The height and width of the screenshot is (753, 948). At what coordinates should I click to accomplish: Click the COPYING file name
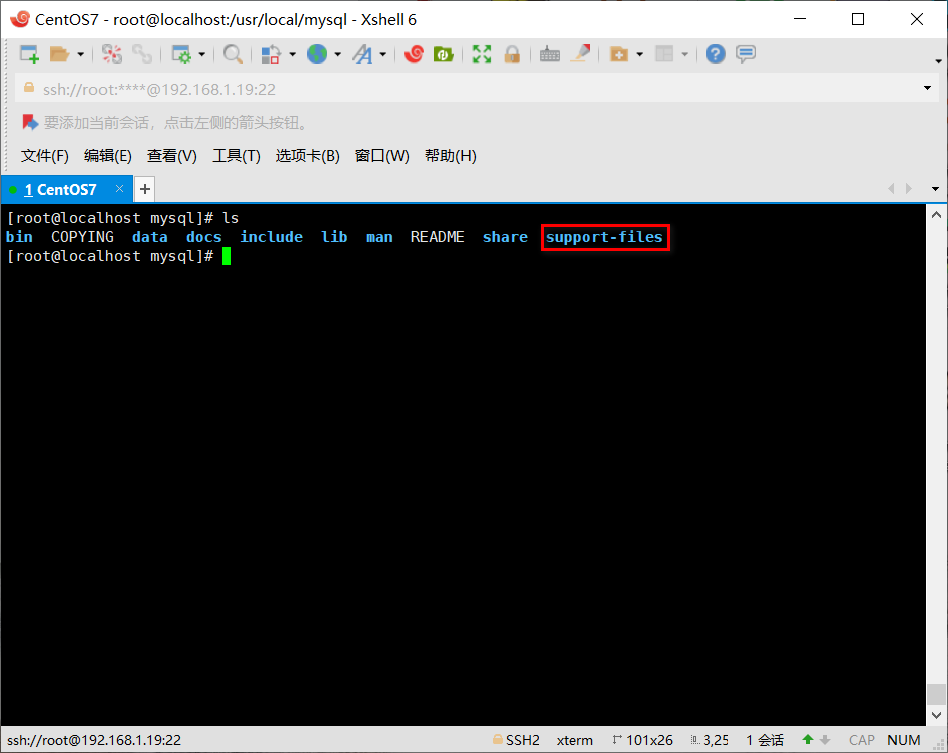point(82,237)
